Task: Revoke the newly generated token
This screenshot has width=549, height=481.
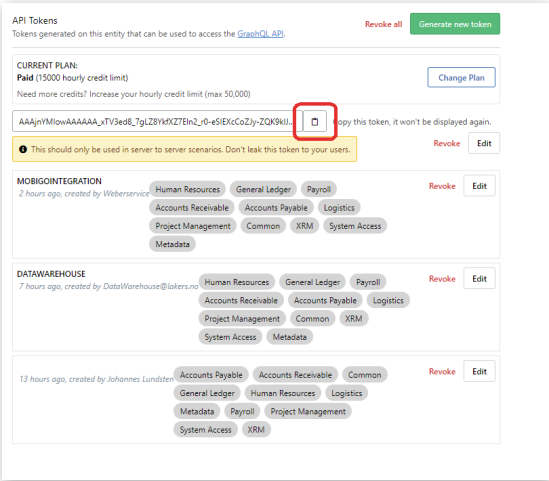Action: (x=447, y=143)
